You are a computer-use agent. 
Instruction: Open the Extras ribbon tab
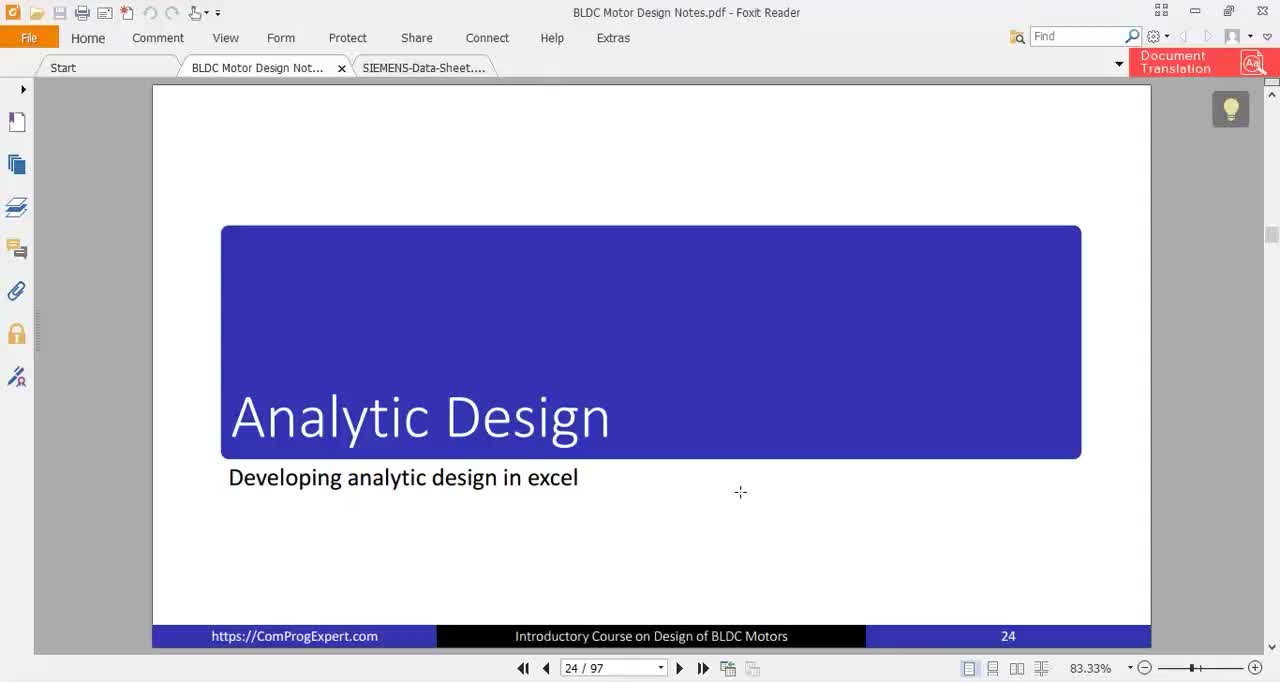tap(613, 38)
